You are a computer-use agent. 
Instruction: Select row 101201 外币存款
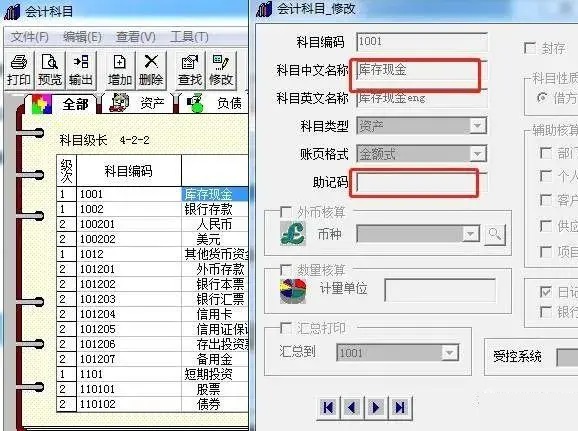[x=152, y=269]
